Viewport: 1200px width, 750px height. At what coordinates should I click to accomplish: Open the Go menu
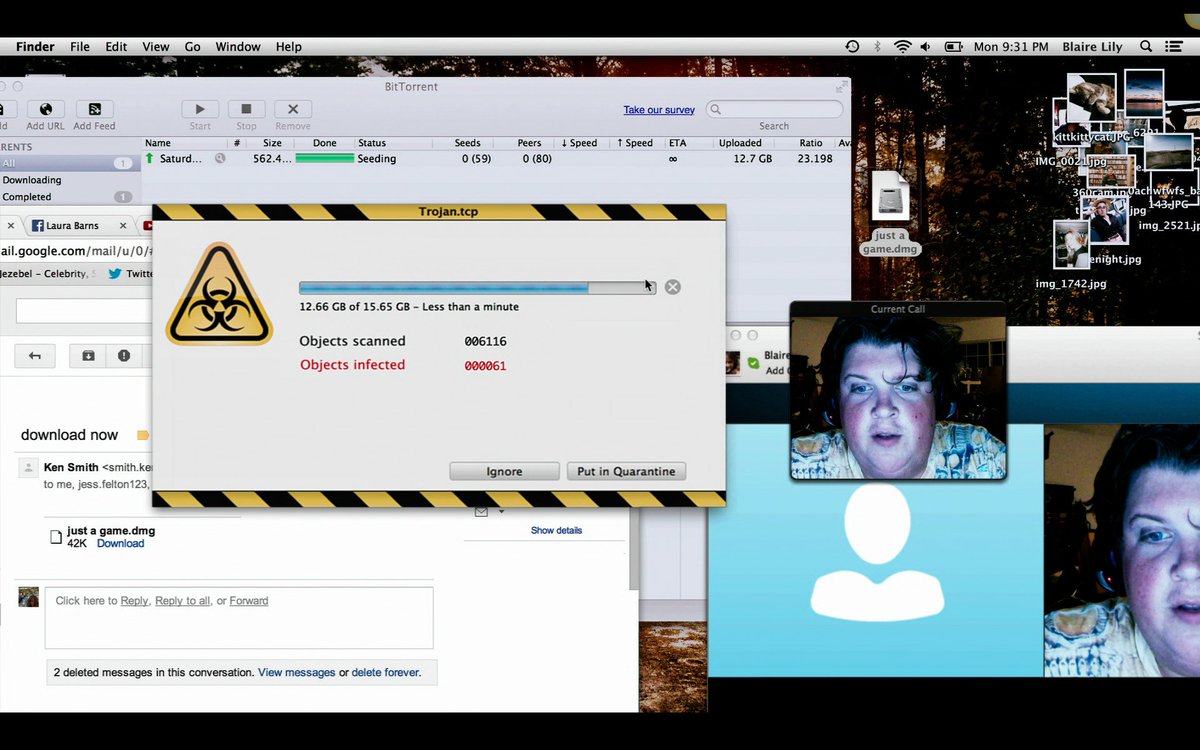[x=193, y=47]
